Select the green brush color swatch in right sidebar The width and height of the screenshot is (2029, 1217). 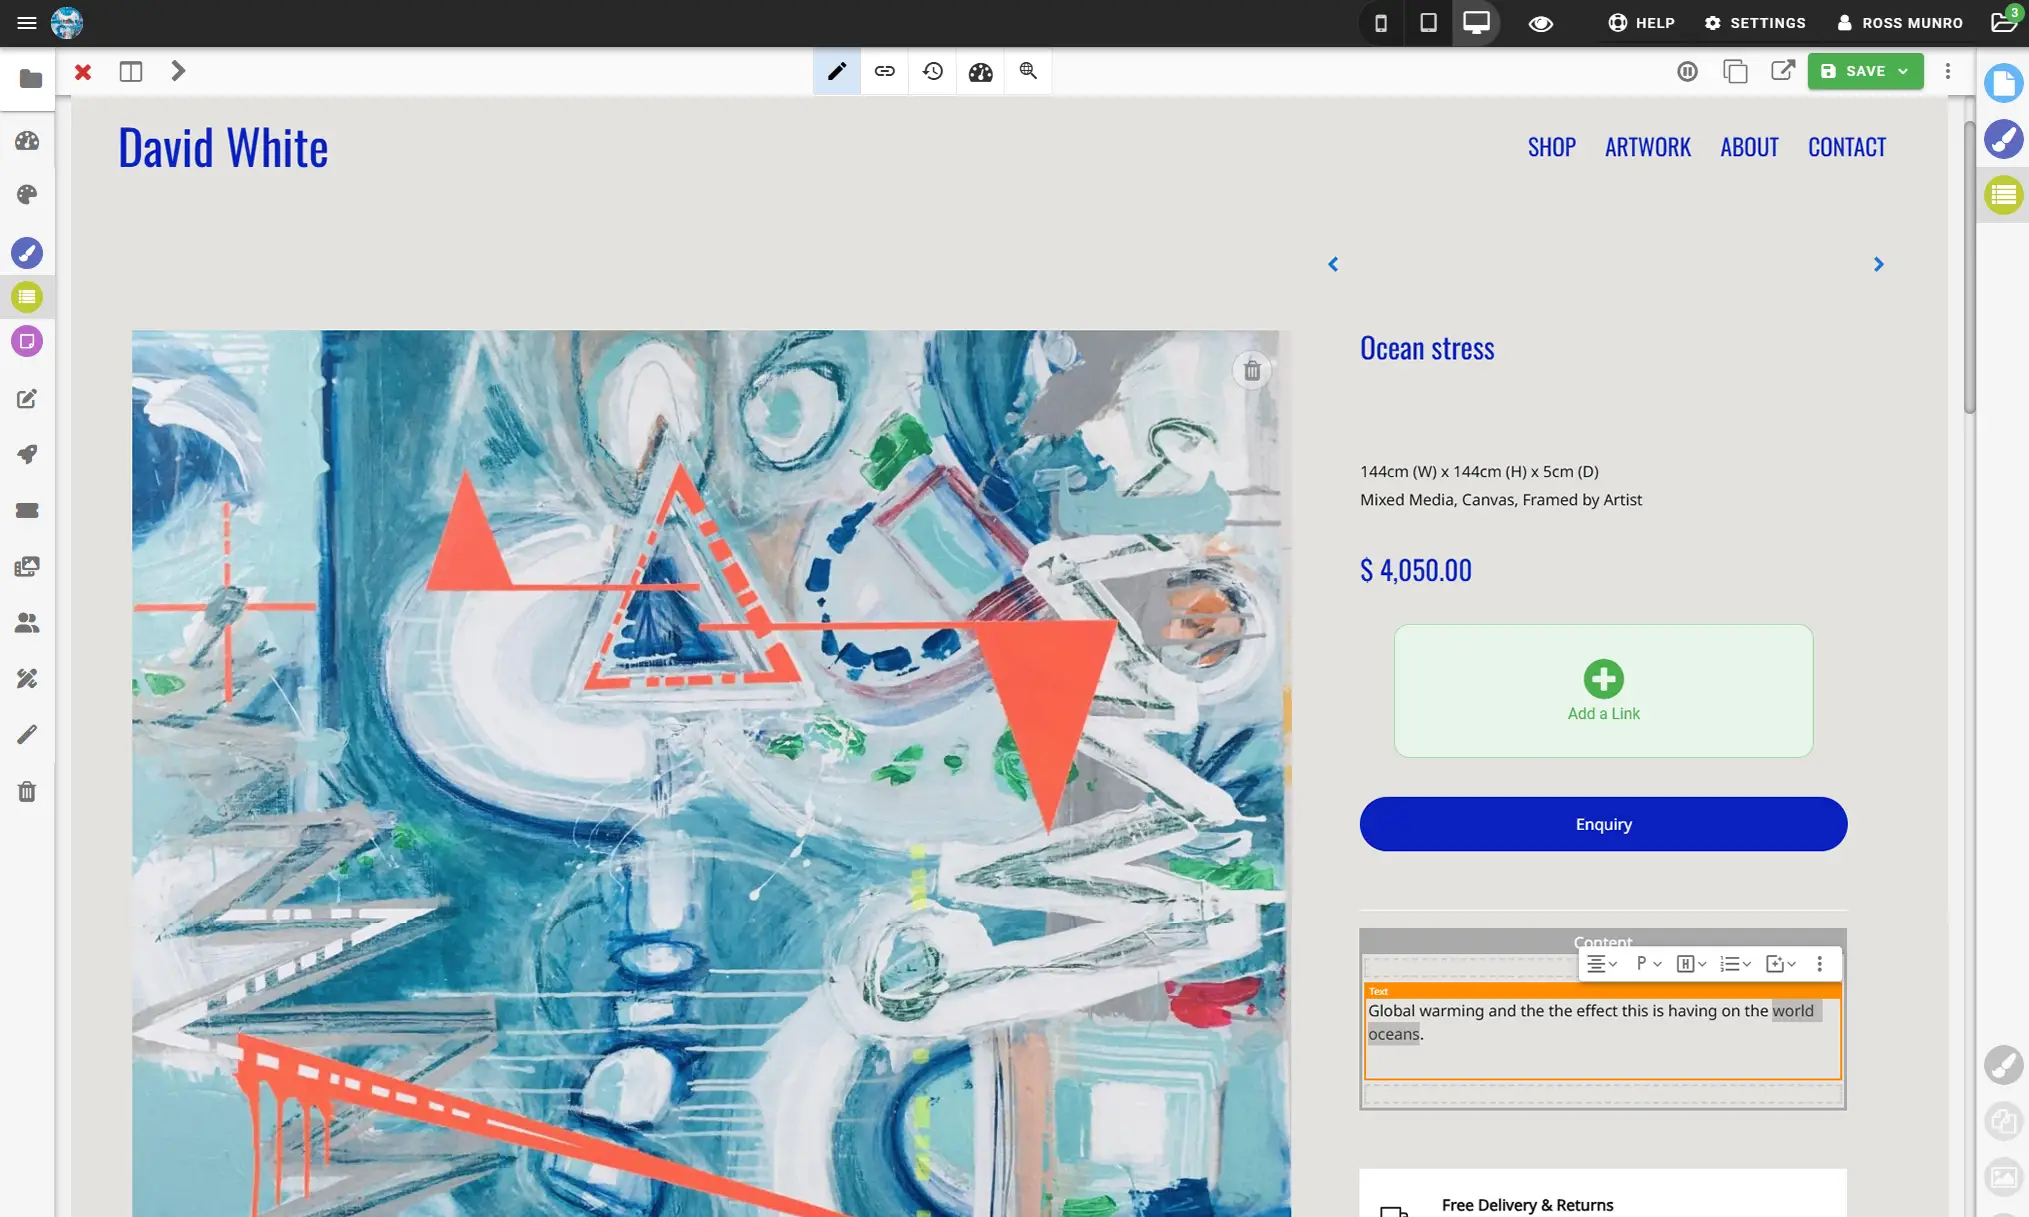coord(2003,195)
